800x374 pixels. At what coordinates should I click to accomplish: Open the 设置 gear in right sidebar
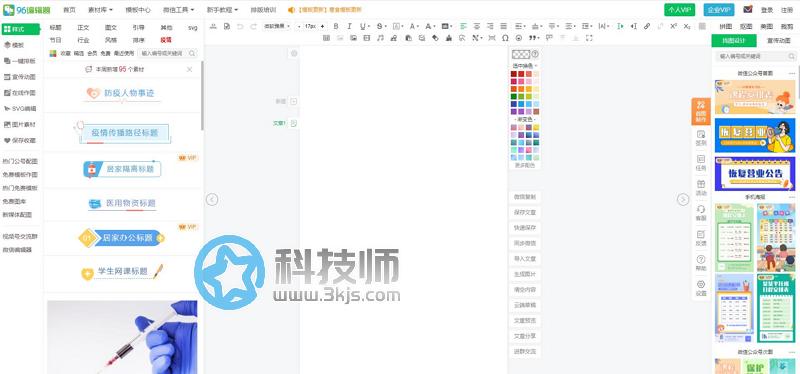(x=701, y=288)
